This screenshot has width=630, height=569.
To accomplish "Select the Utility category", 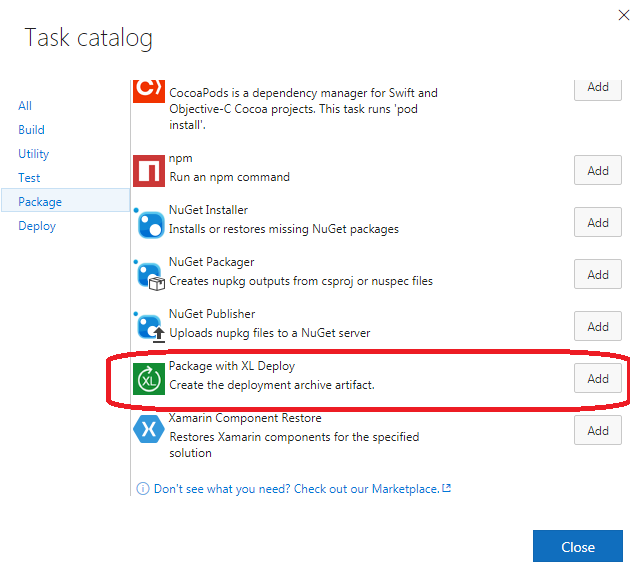I will (34, 154).
